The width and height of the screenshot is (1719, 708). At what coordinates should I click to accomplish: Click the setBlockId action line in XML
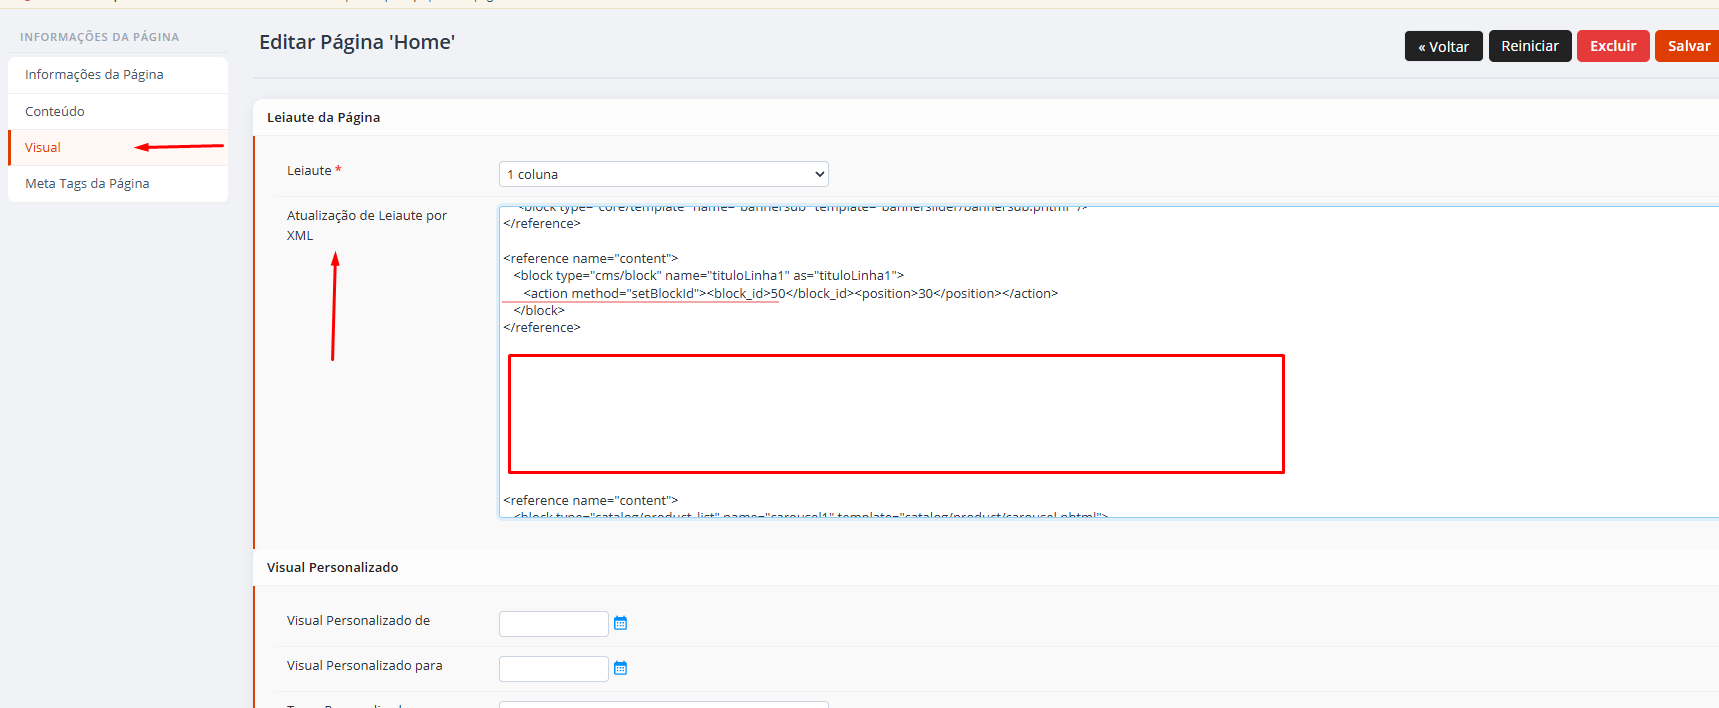790,293
